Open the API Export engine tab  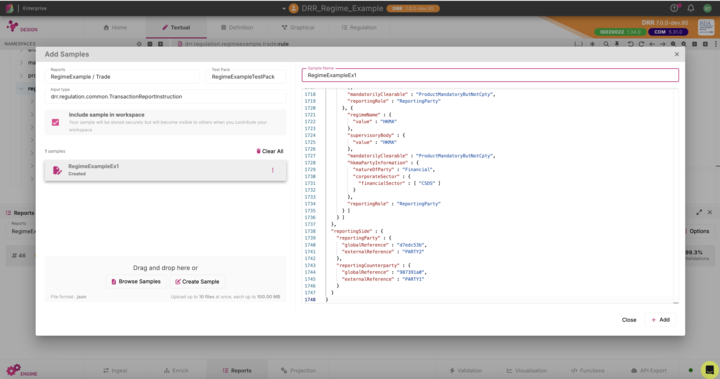(648, 370)
